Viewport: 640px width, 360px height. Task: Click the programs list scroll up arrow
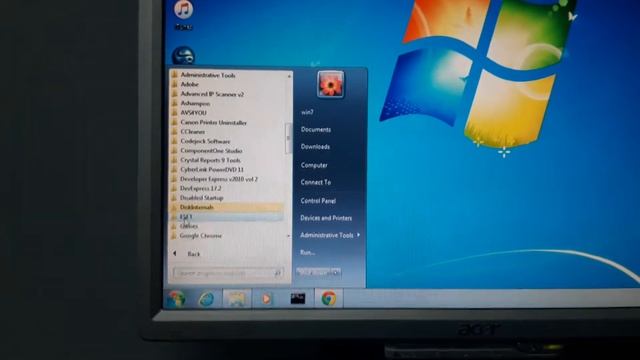tap(289, 76)
